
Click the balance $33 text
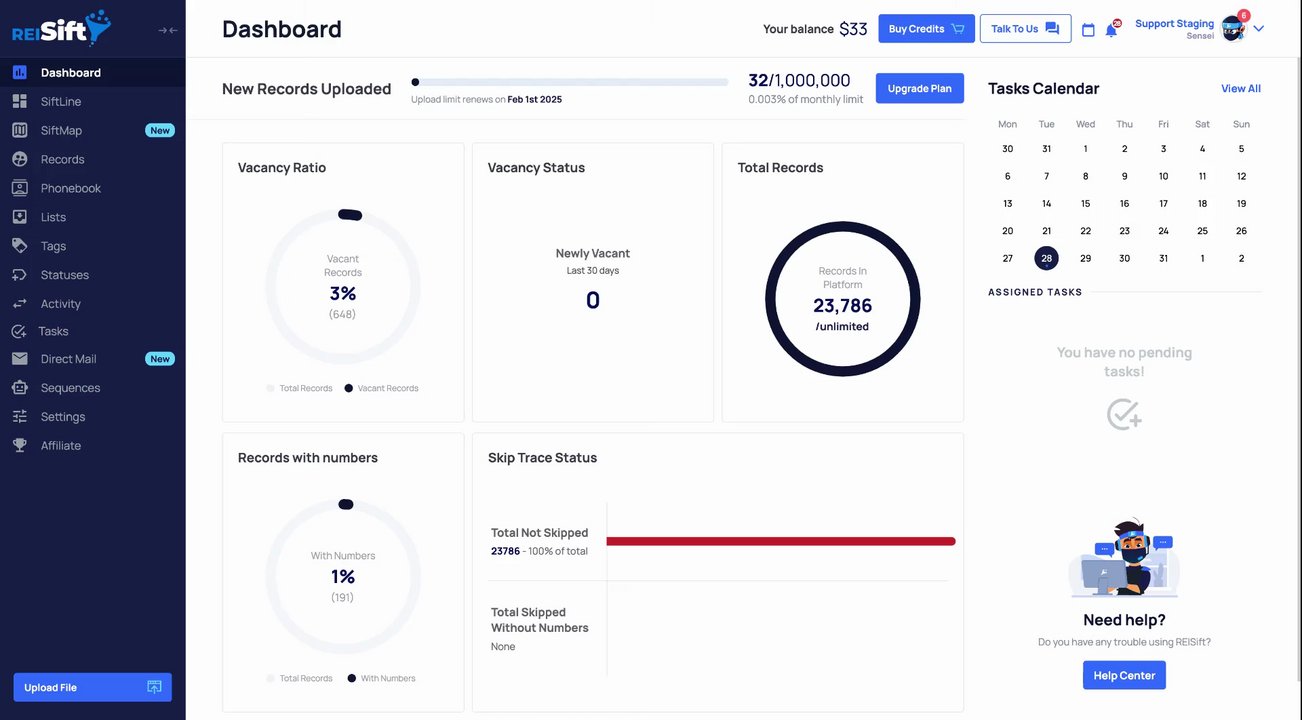[x=853, y=29]
